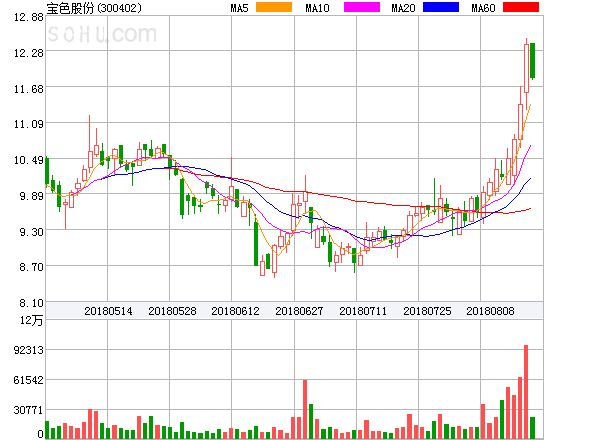Select the MA5 legend label
The width and height of the screenshot is (600, 440).
click(239, 8)
